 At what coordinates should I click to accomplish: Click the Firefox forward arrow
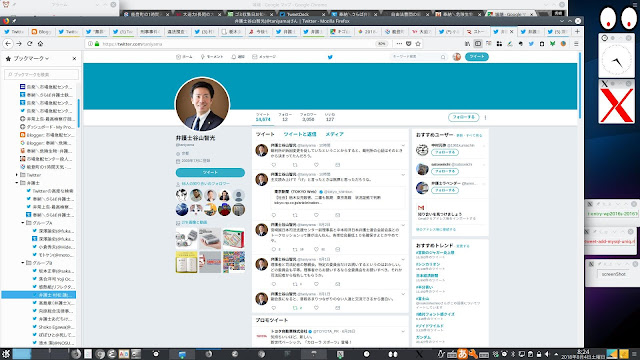click(x=19, y=44)
